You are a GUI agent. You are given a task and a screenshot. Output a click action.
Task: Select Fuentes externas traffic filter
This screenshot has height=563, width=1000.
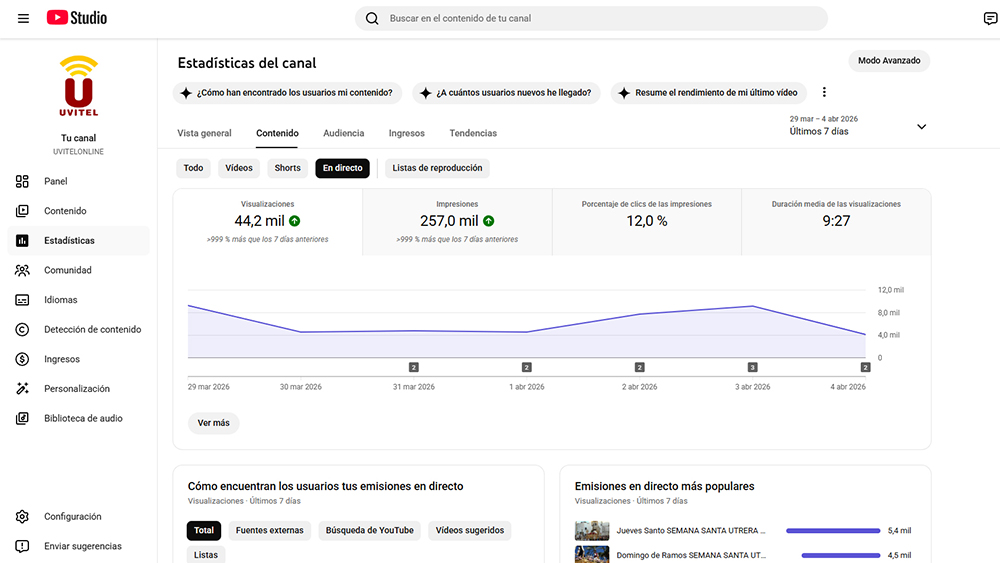coord(269,530)
